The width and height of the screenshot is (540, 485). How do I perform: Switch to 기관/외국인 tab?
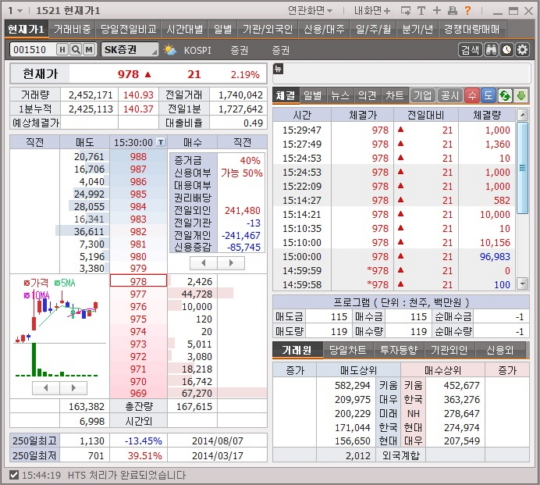[268, 29]
